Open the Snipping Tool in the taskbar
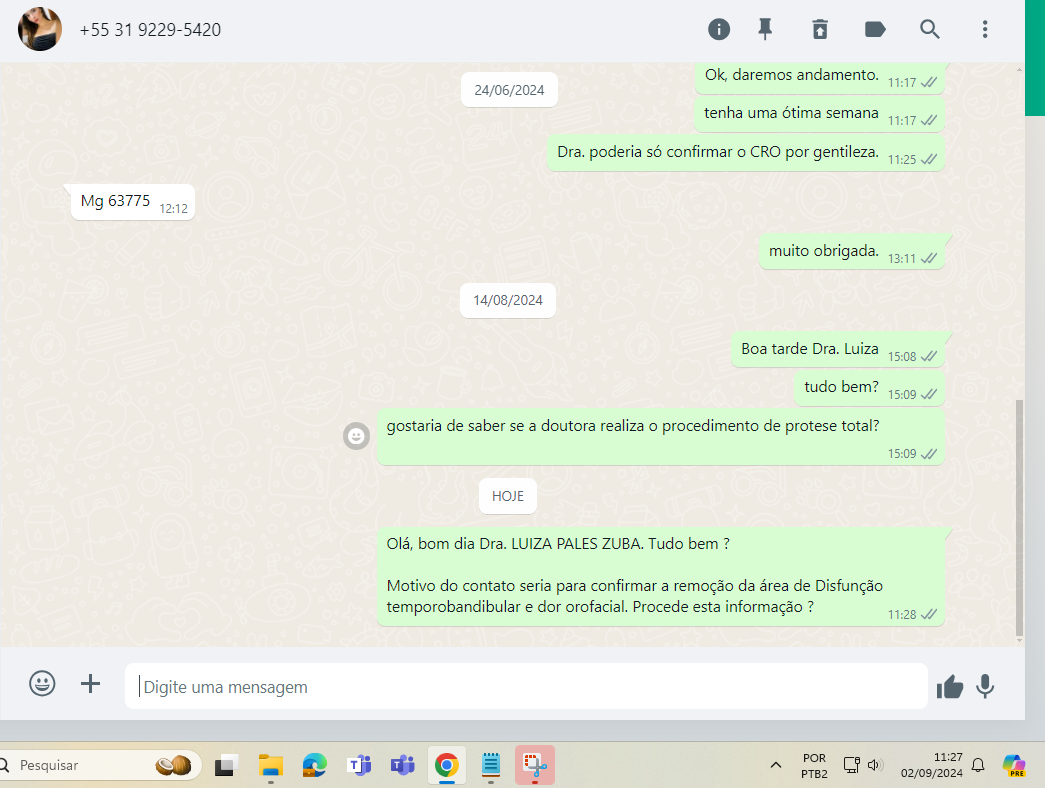The image size is (1045, 788). pyautogui.click(x=534, y=765)
